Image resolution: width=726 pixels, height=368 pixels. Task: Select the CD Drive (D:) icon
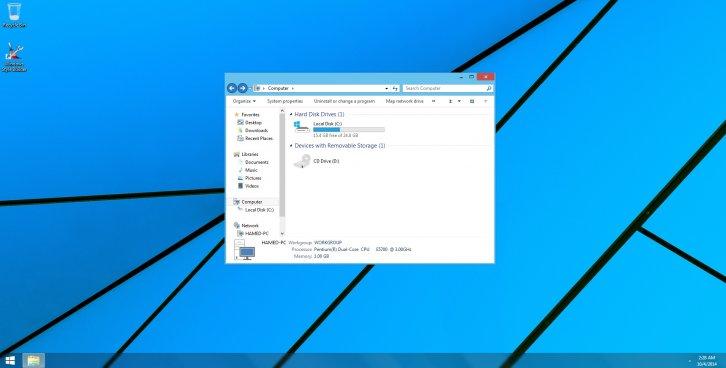pos(302,161)
